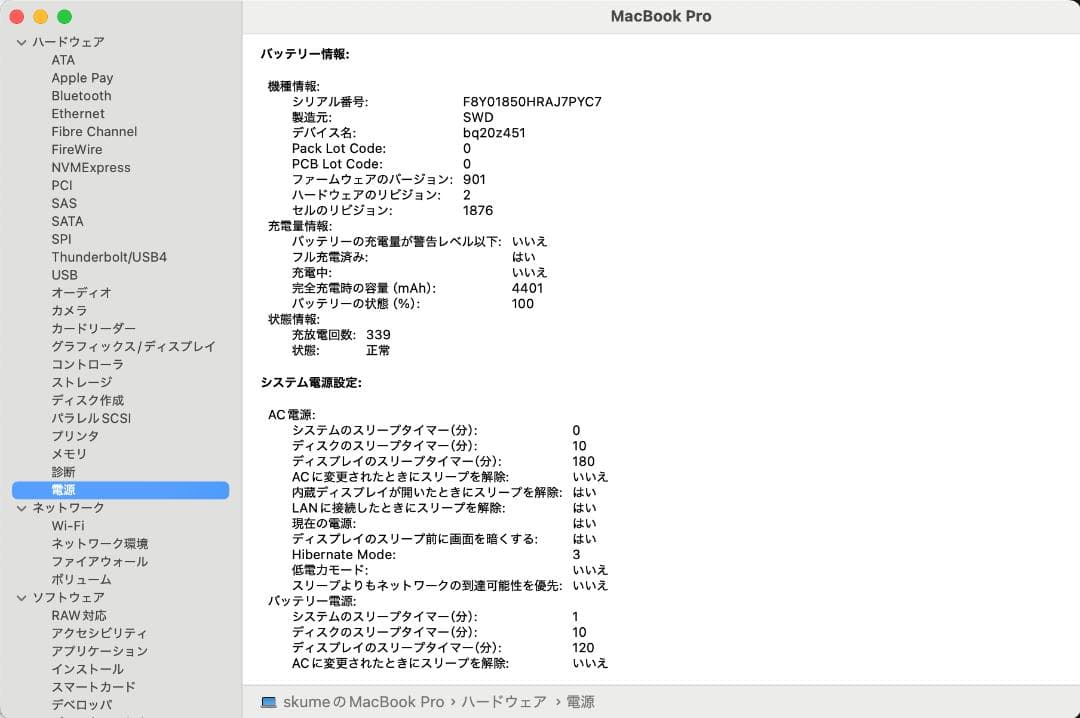Viewport: 1080px width, 718px height.
Task: Collapse the ネットワーク section
Action: point(21,507)
